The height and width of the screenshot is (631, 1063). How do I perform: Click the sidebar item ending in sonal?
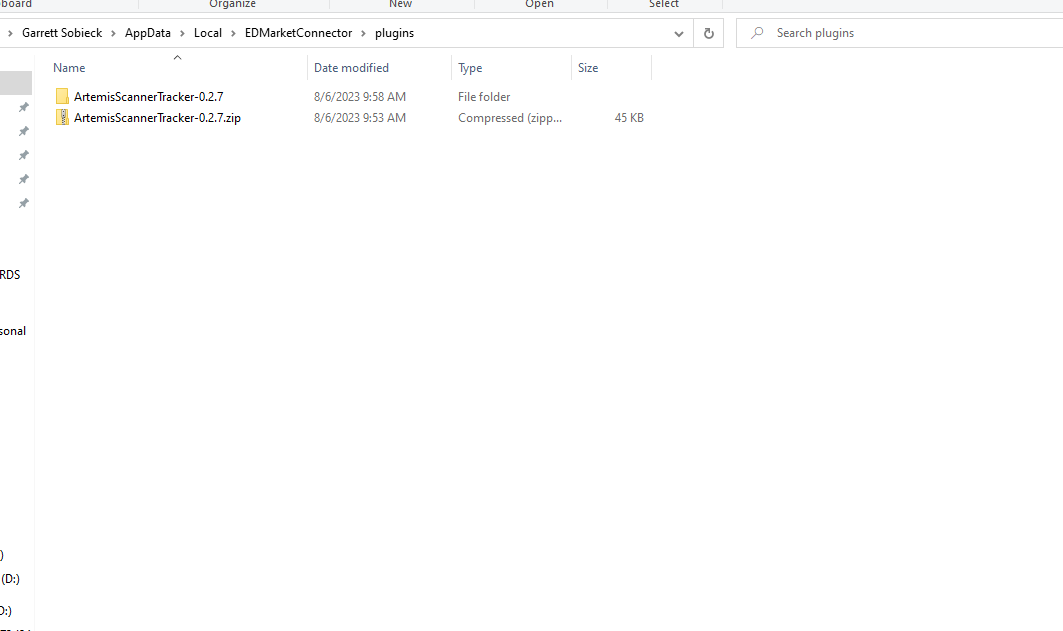pos(13,331)
